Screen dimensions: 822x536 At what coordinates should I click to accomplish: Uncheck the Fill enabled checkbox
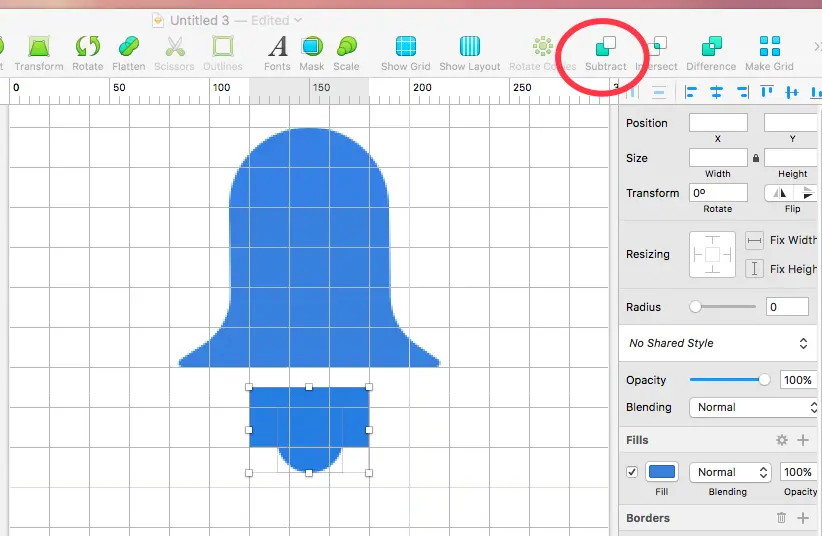(632, 472)
